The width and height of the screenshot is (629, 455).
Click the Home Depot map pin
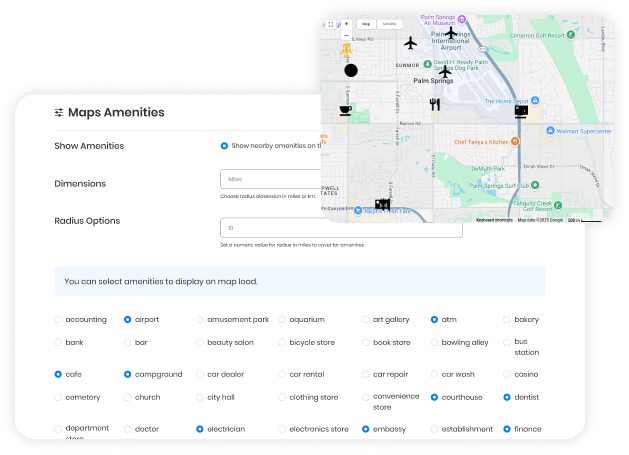534,101
